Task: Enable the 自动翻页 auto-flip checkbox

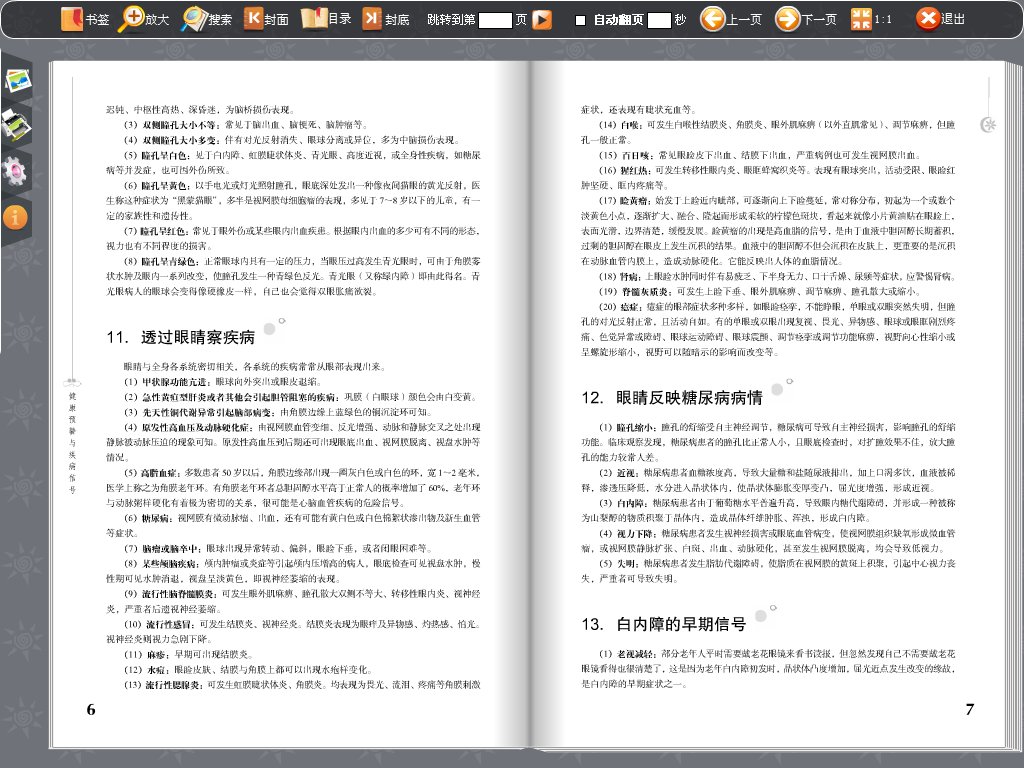Action: pyautogui.click(x=580, y=20)
